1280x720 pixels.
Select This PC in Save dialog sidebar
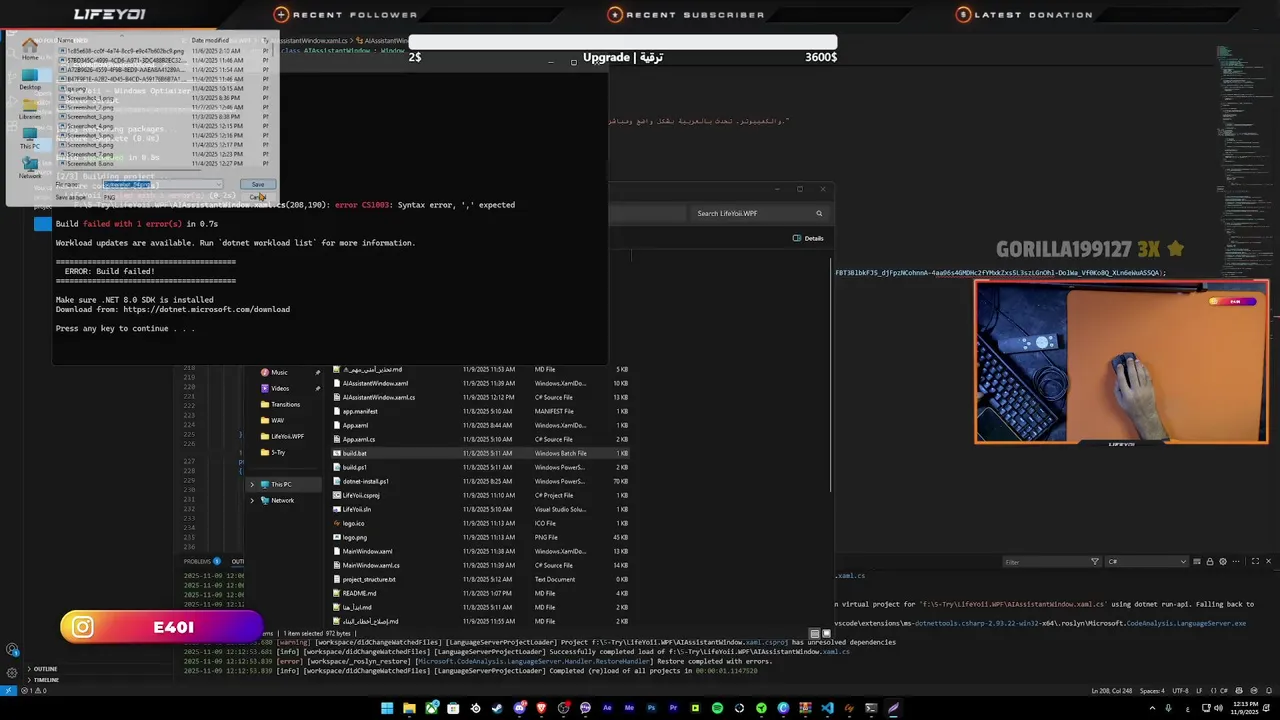[x=30, y=137]
